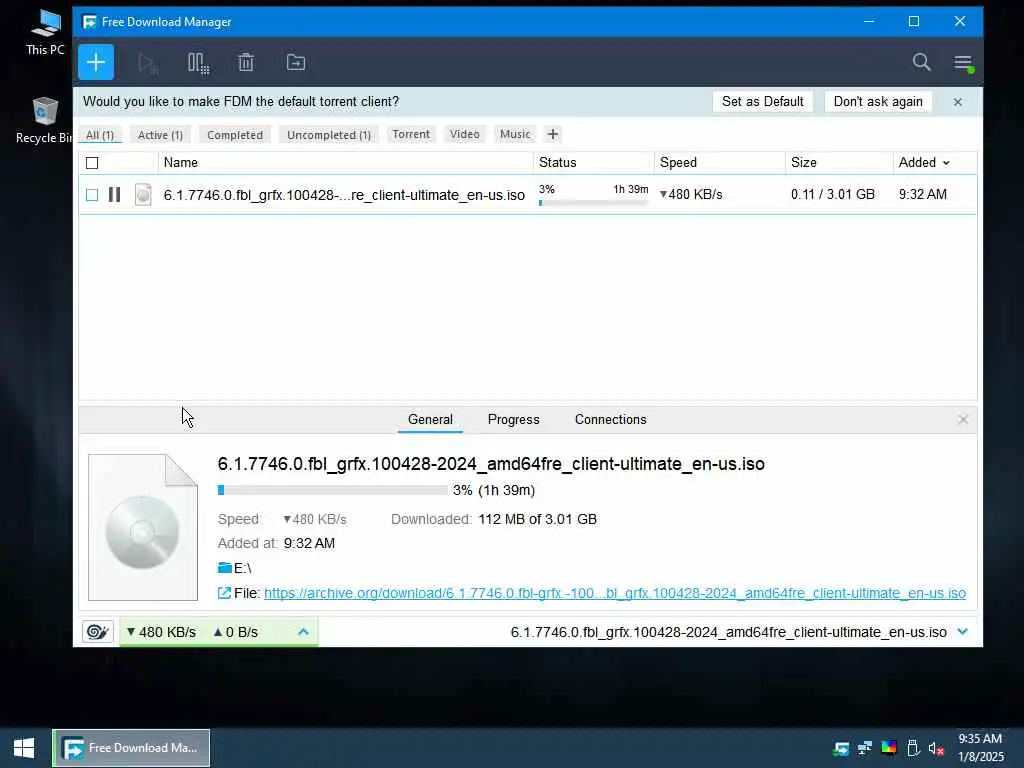Select the Active (1) filter tab
This screenshot has height=768, width=1024.
pyautogui.click(x=160, y=135)
